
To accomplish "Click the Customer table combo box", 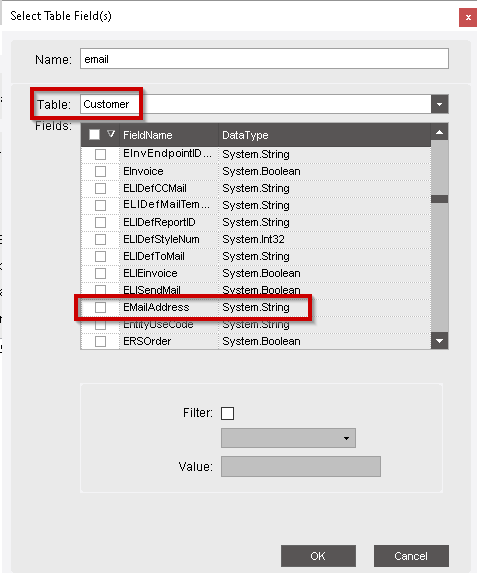I will click(x=256, y=105).
